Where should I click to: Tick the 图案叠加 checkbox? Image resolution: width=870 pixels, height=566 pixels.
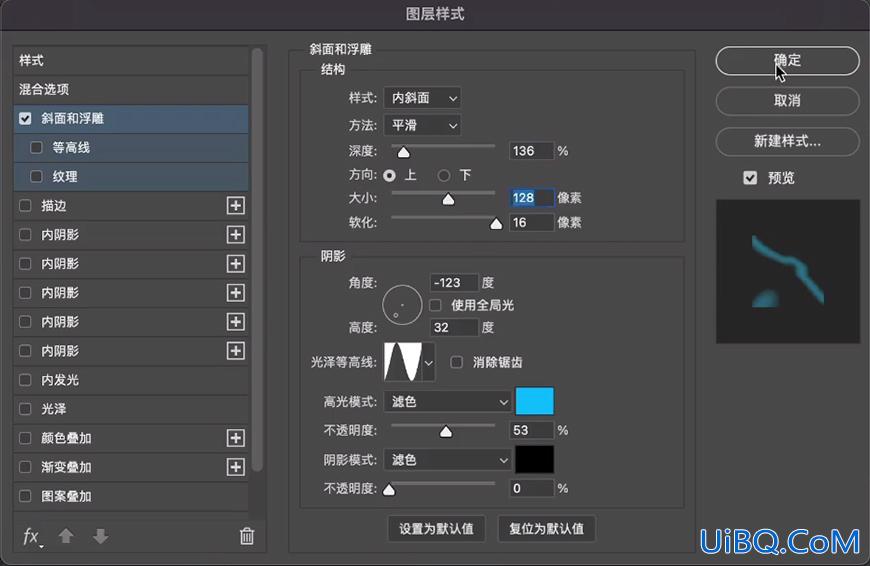(x=25, y=496)
